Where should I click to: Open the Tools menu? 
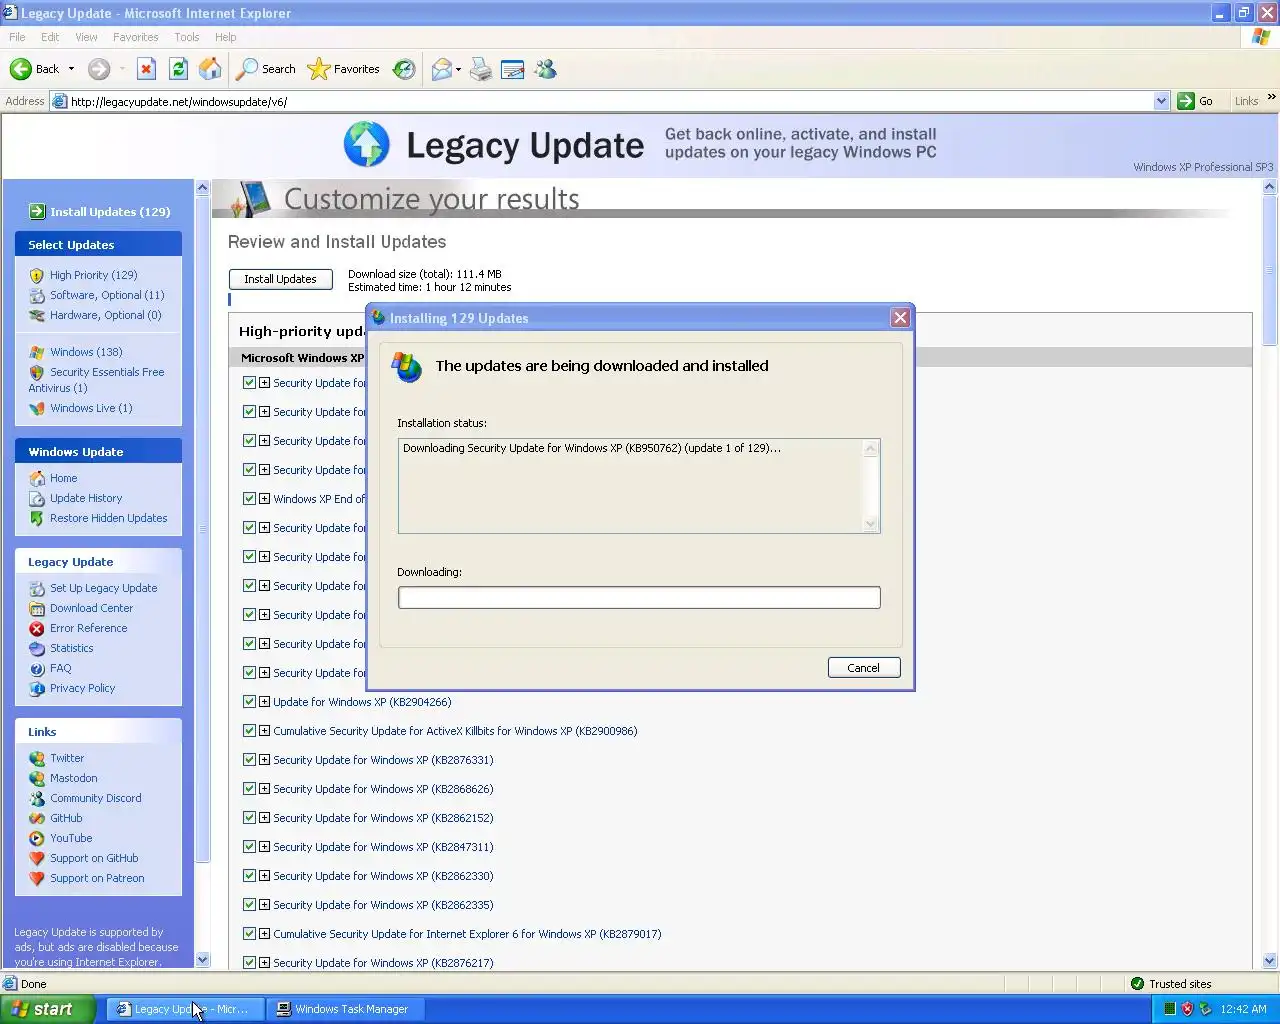click(186, 37)
